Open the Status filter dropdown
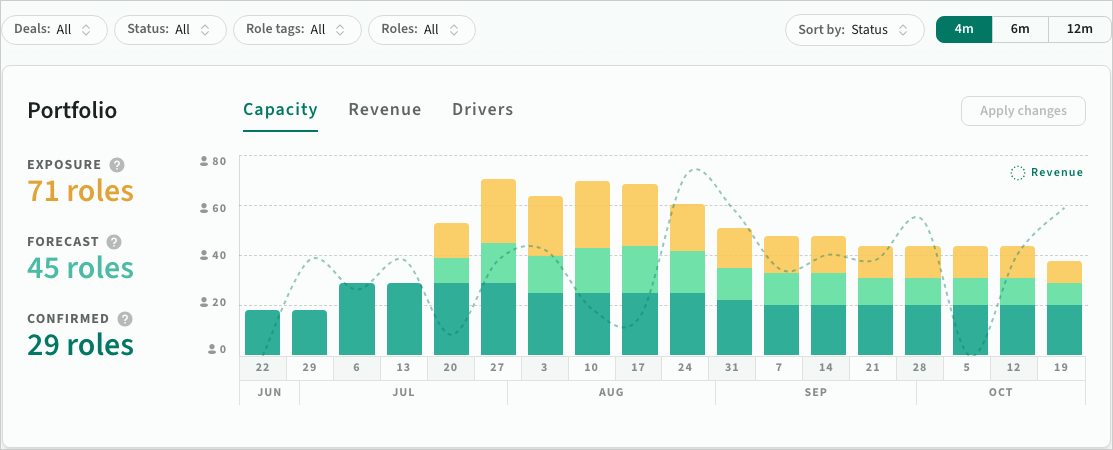This screenshot has height=450, width=1113. coord(170,30)
